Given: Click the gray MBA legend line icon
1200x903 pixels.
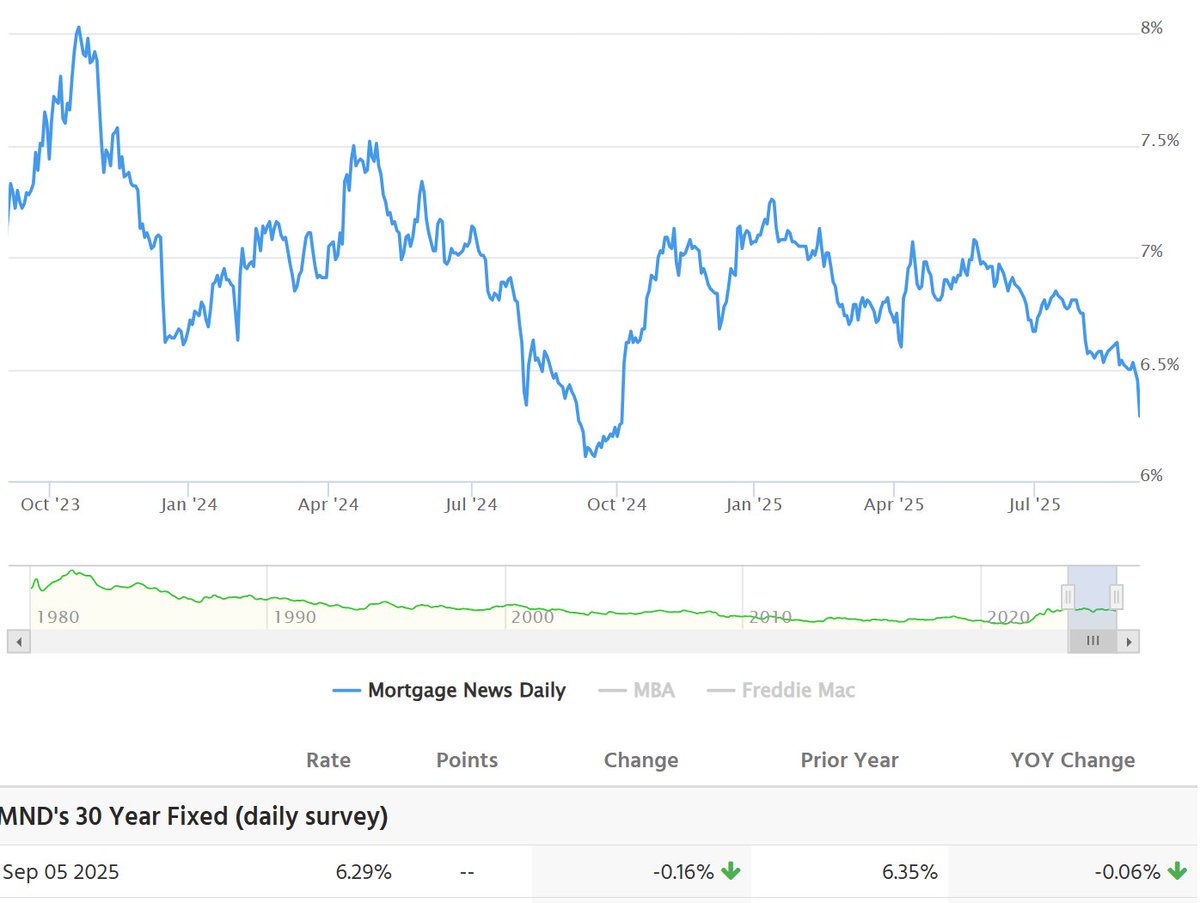Looking at the screenshot, I should point(610,690).
